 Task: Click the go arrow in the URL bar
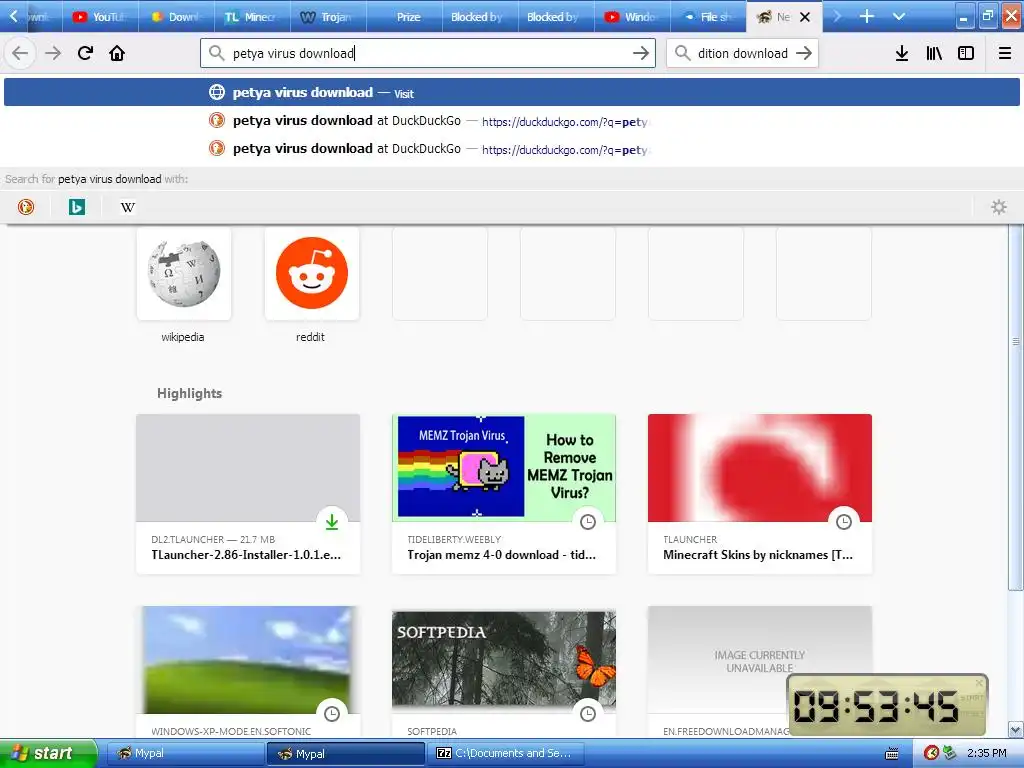tap(641, 54)
